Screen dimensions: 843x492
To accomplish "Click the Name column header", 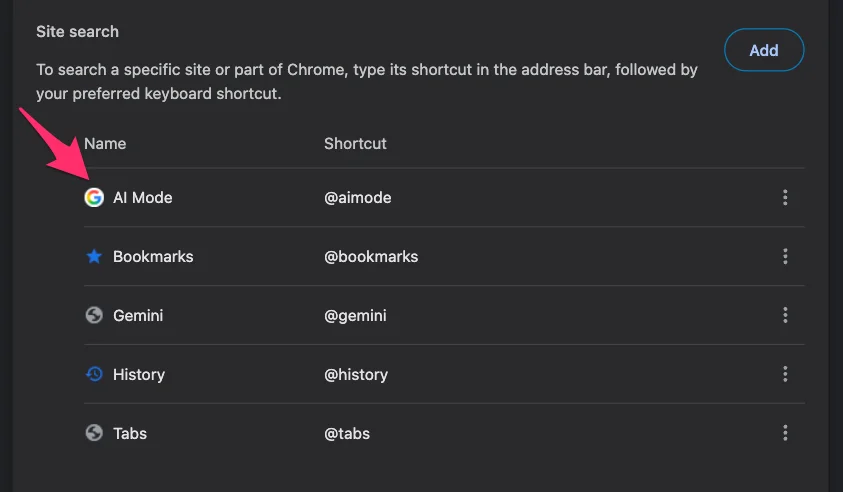I will 105,144.
